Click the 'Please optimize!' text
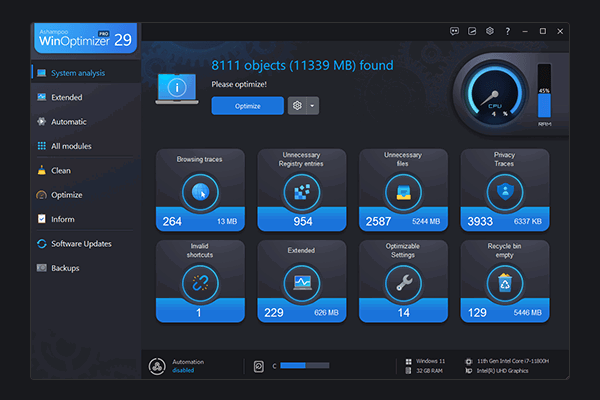The height and width of the screenshot is (400, 600). 239,84
